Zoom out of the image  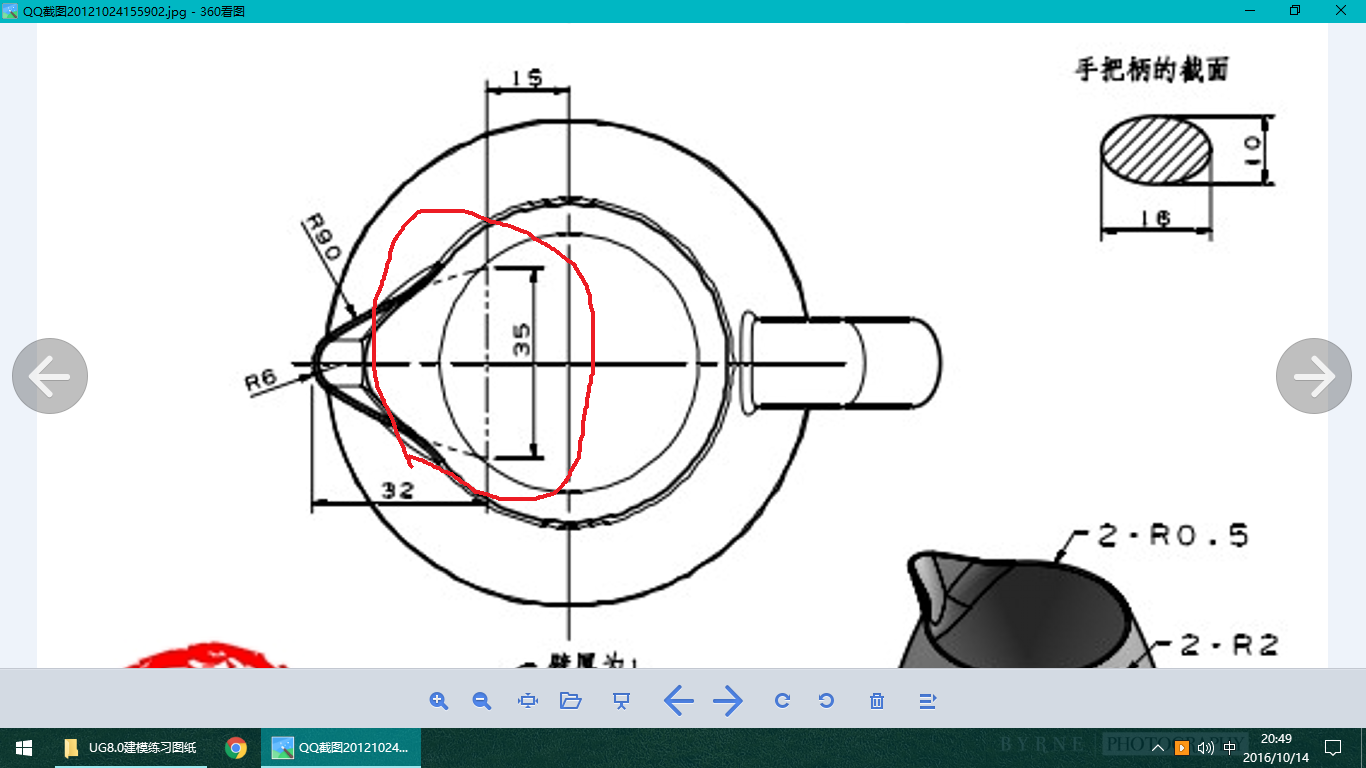click(482, 701)
